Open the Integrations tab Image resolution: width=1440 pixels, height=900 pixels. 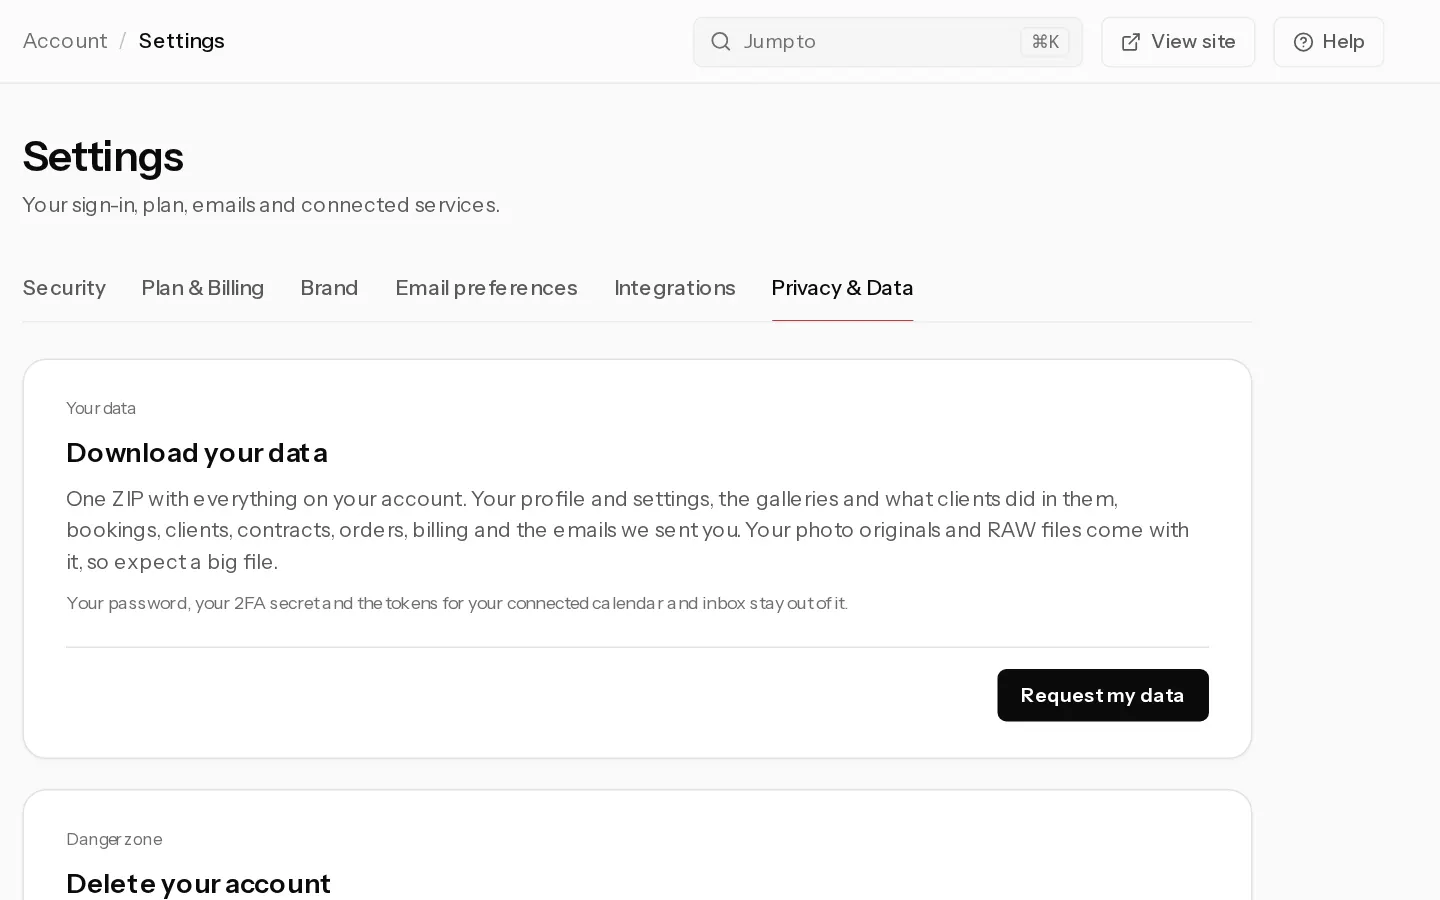point(675,288)
